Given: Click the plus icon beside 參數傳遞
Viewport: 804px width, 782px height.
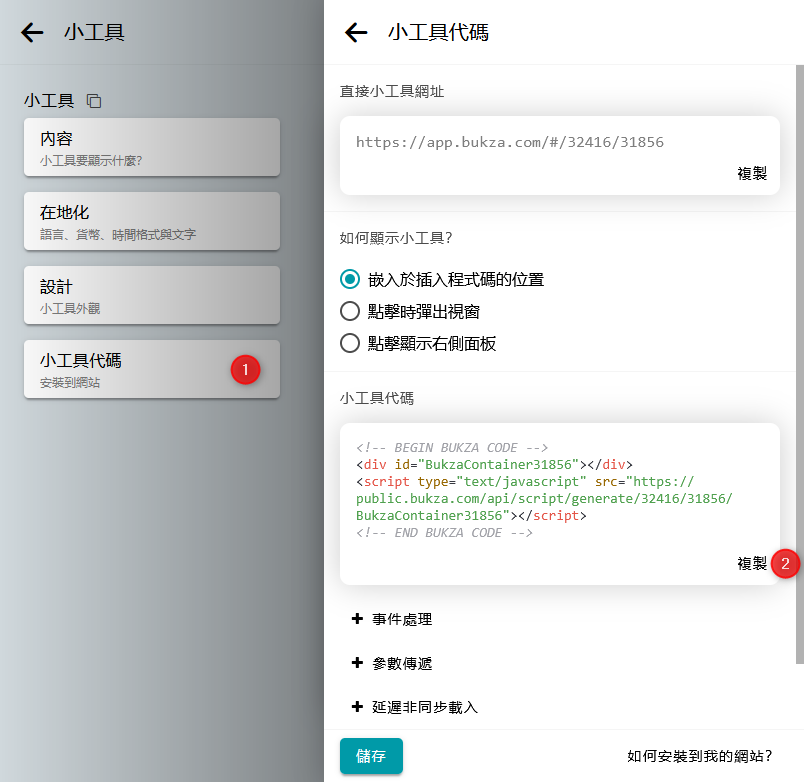Looking at the screenshot, I should coord(357,663).
